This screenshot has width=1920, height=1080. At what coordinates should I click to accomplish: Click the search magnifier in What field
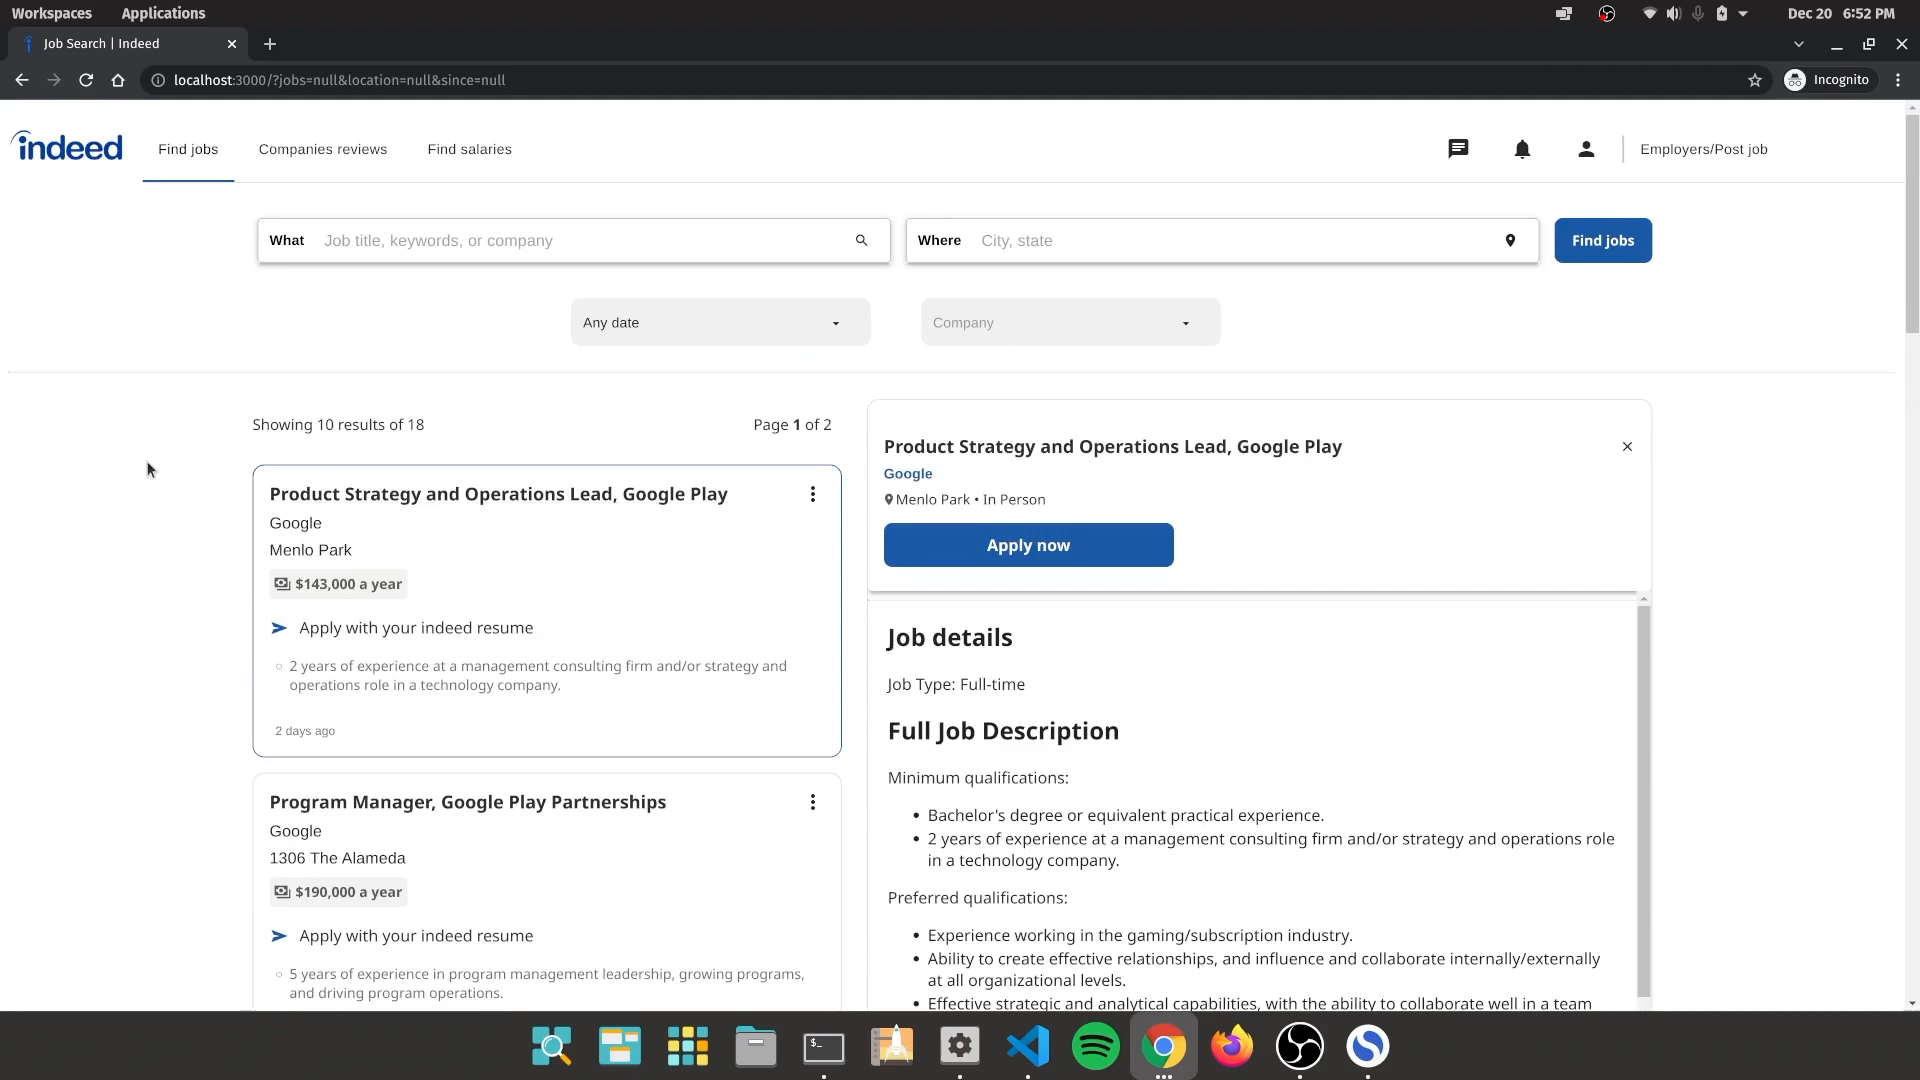[x=861, y=241]
